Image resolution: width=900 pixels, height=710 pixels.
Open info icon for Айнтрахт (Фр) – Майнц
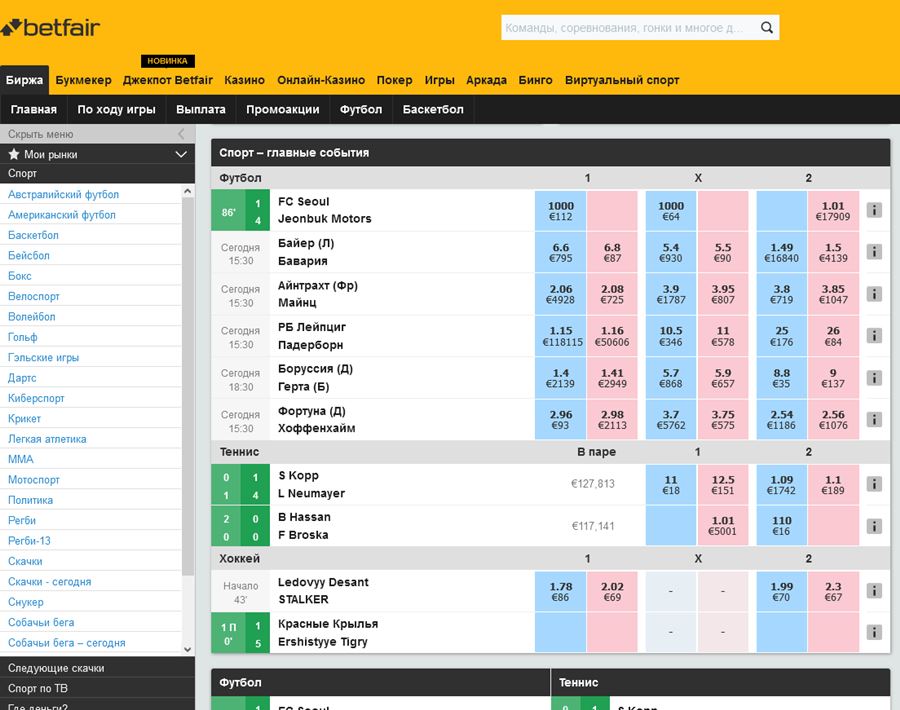click(874, 294)
